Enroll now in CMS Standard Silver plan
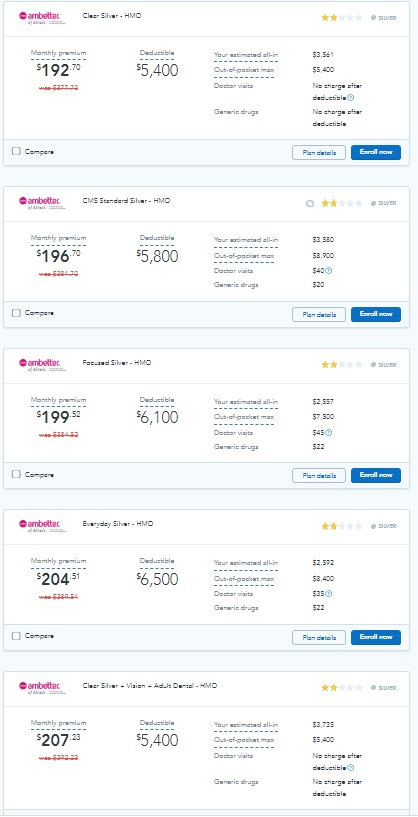Screen dimensions: 418x817 (376, 314)
